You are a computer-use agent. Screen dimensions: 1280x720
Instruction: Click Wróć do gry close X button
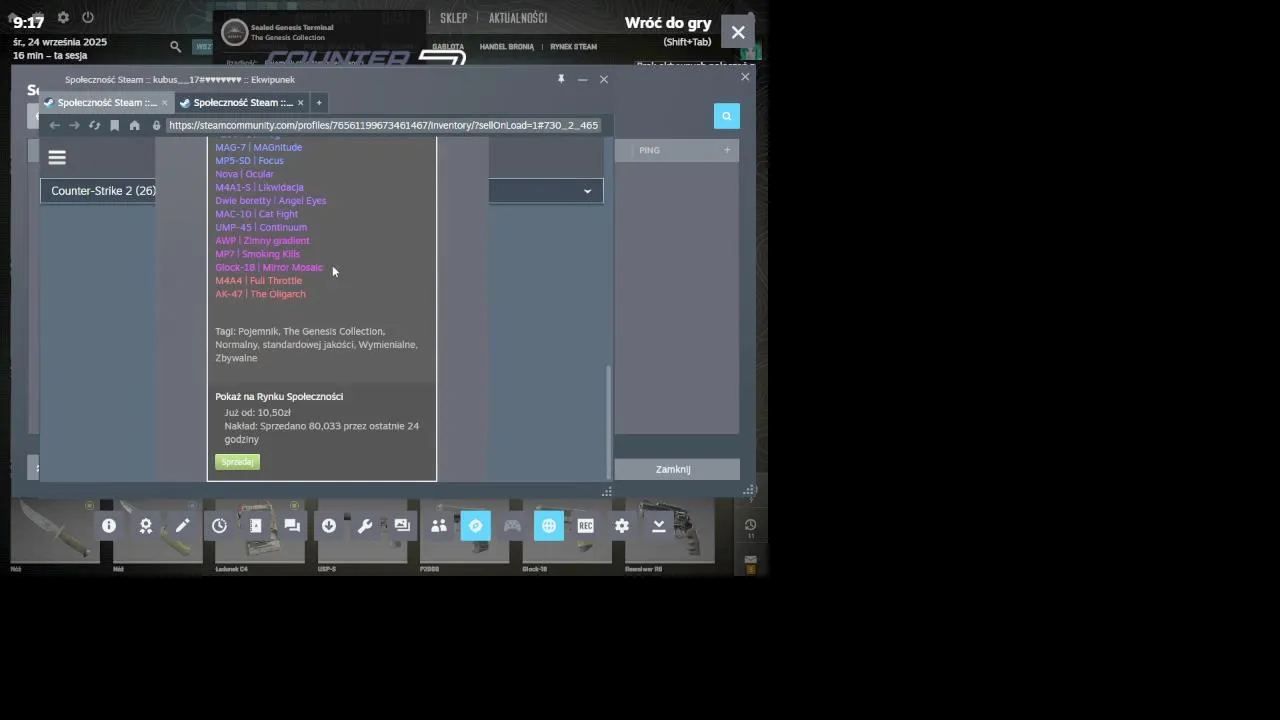tap(738, 32)
